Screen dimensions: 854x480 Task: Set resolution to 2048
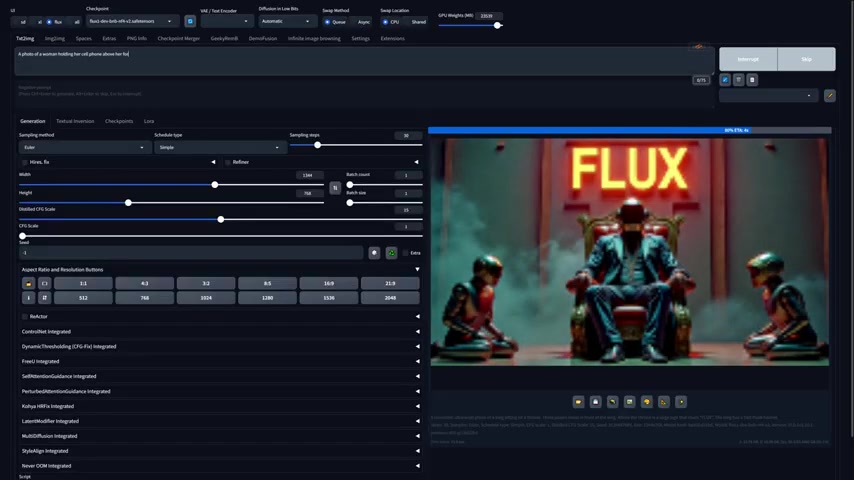tap(390, 298)
